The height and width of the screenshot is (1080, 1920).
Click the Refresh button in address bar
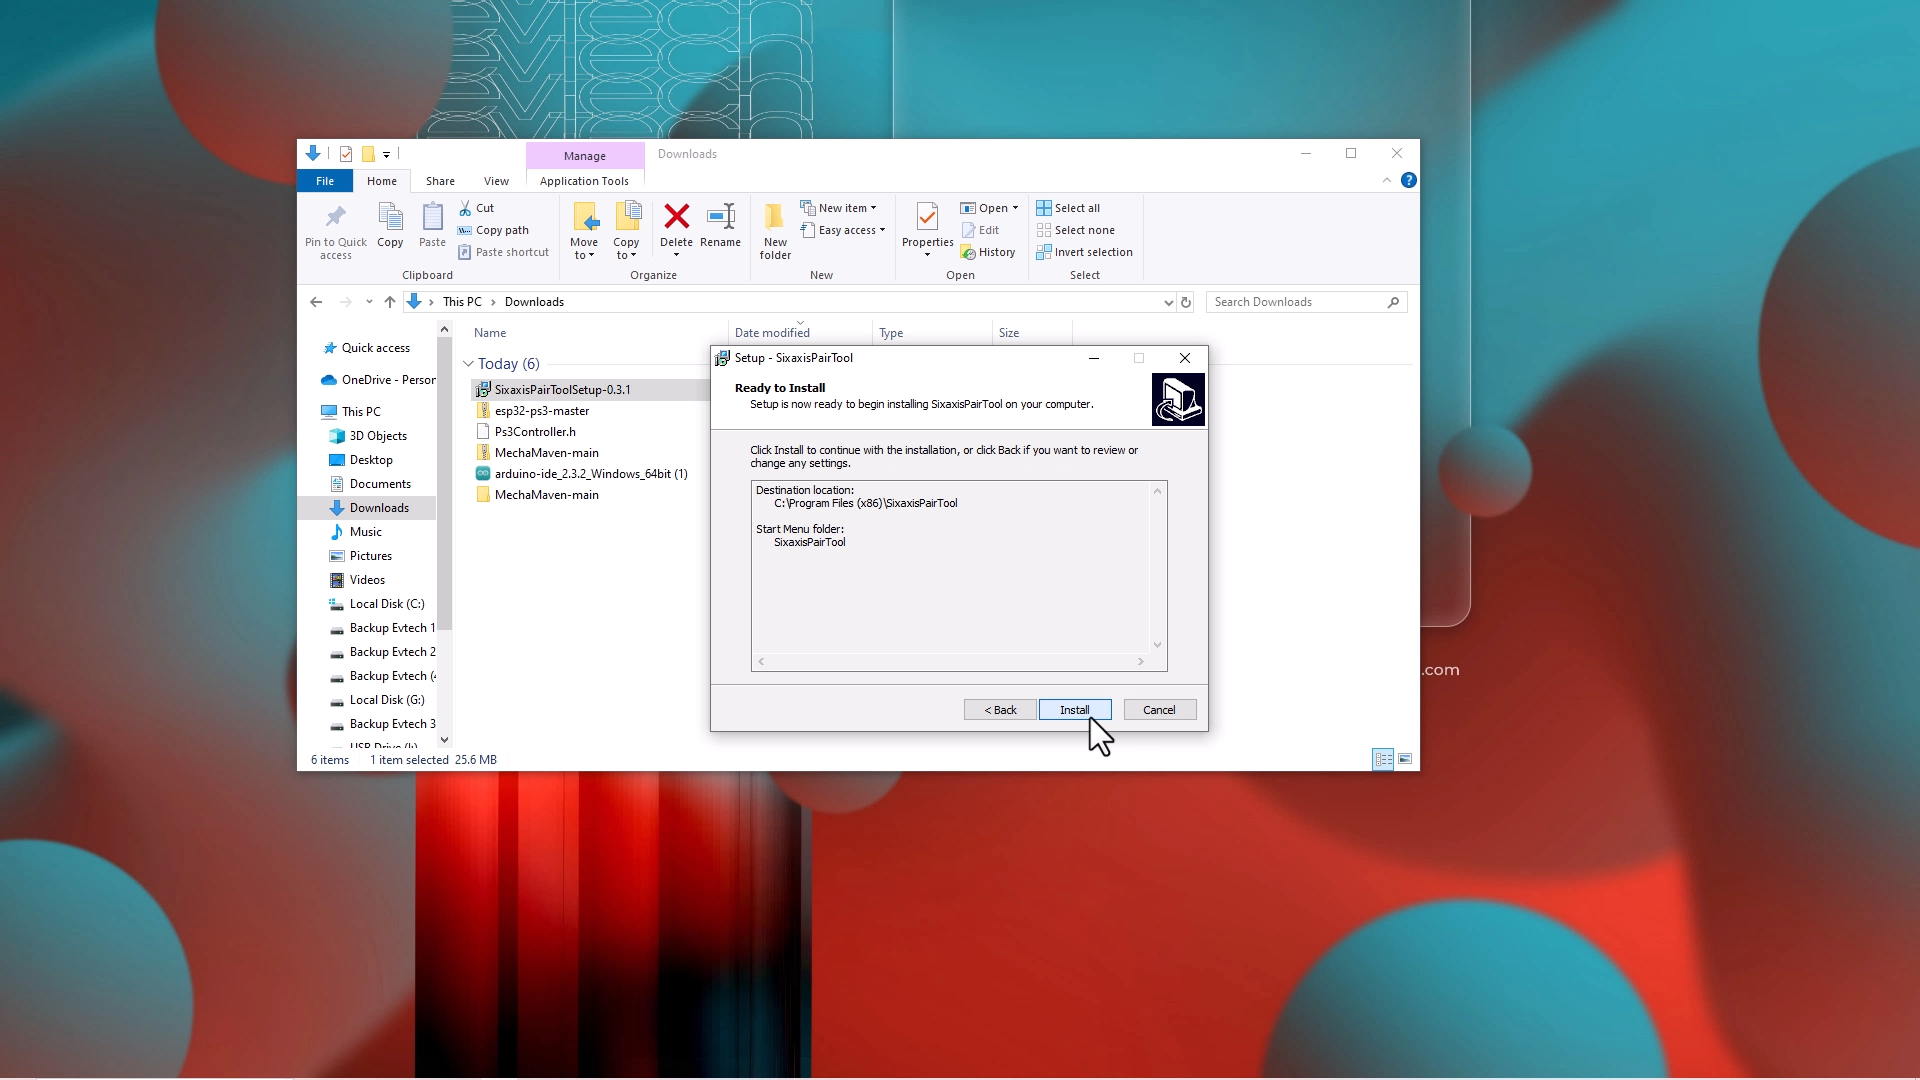(1186, 302)
